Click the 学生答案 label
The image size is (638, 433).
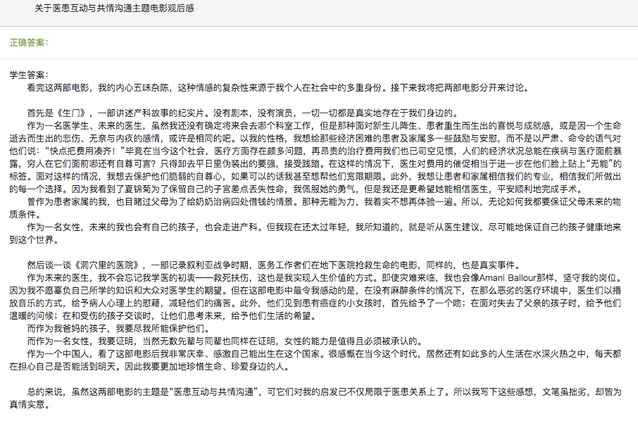[31, 75]
